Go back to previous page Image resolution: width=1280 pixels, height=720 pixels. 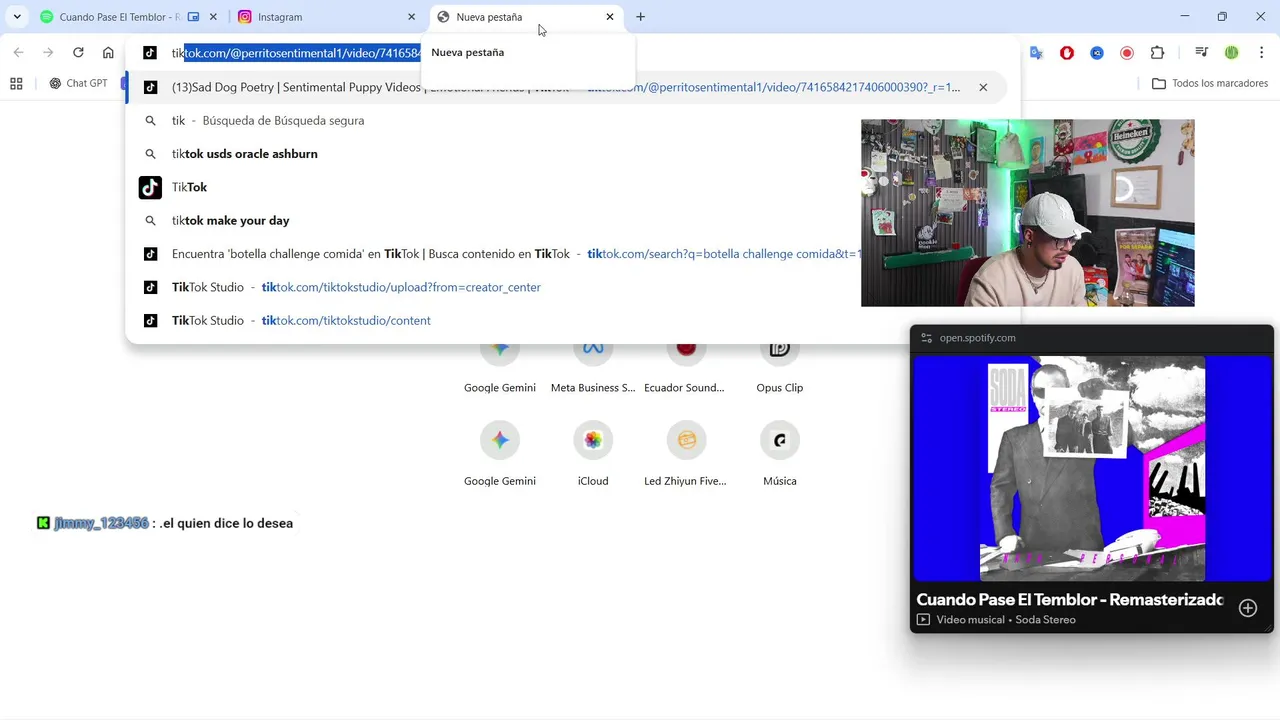[x=18, y=52]
